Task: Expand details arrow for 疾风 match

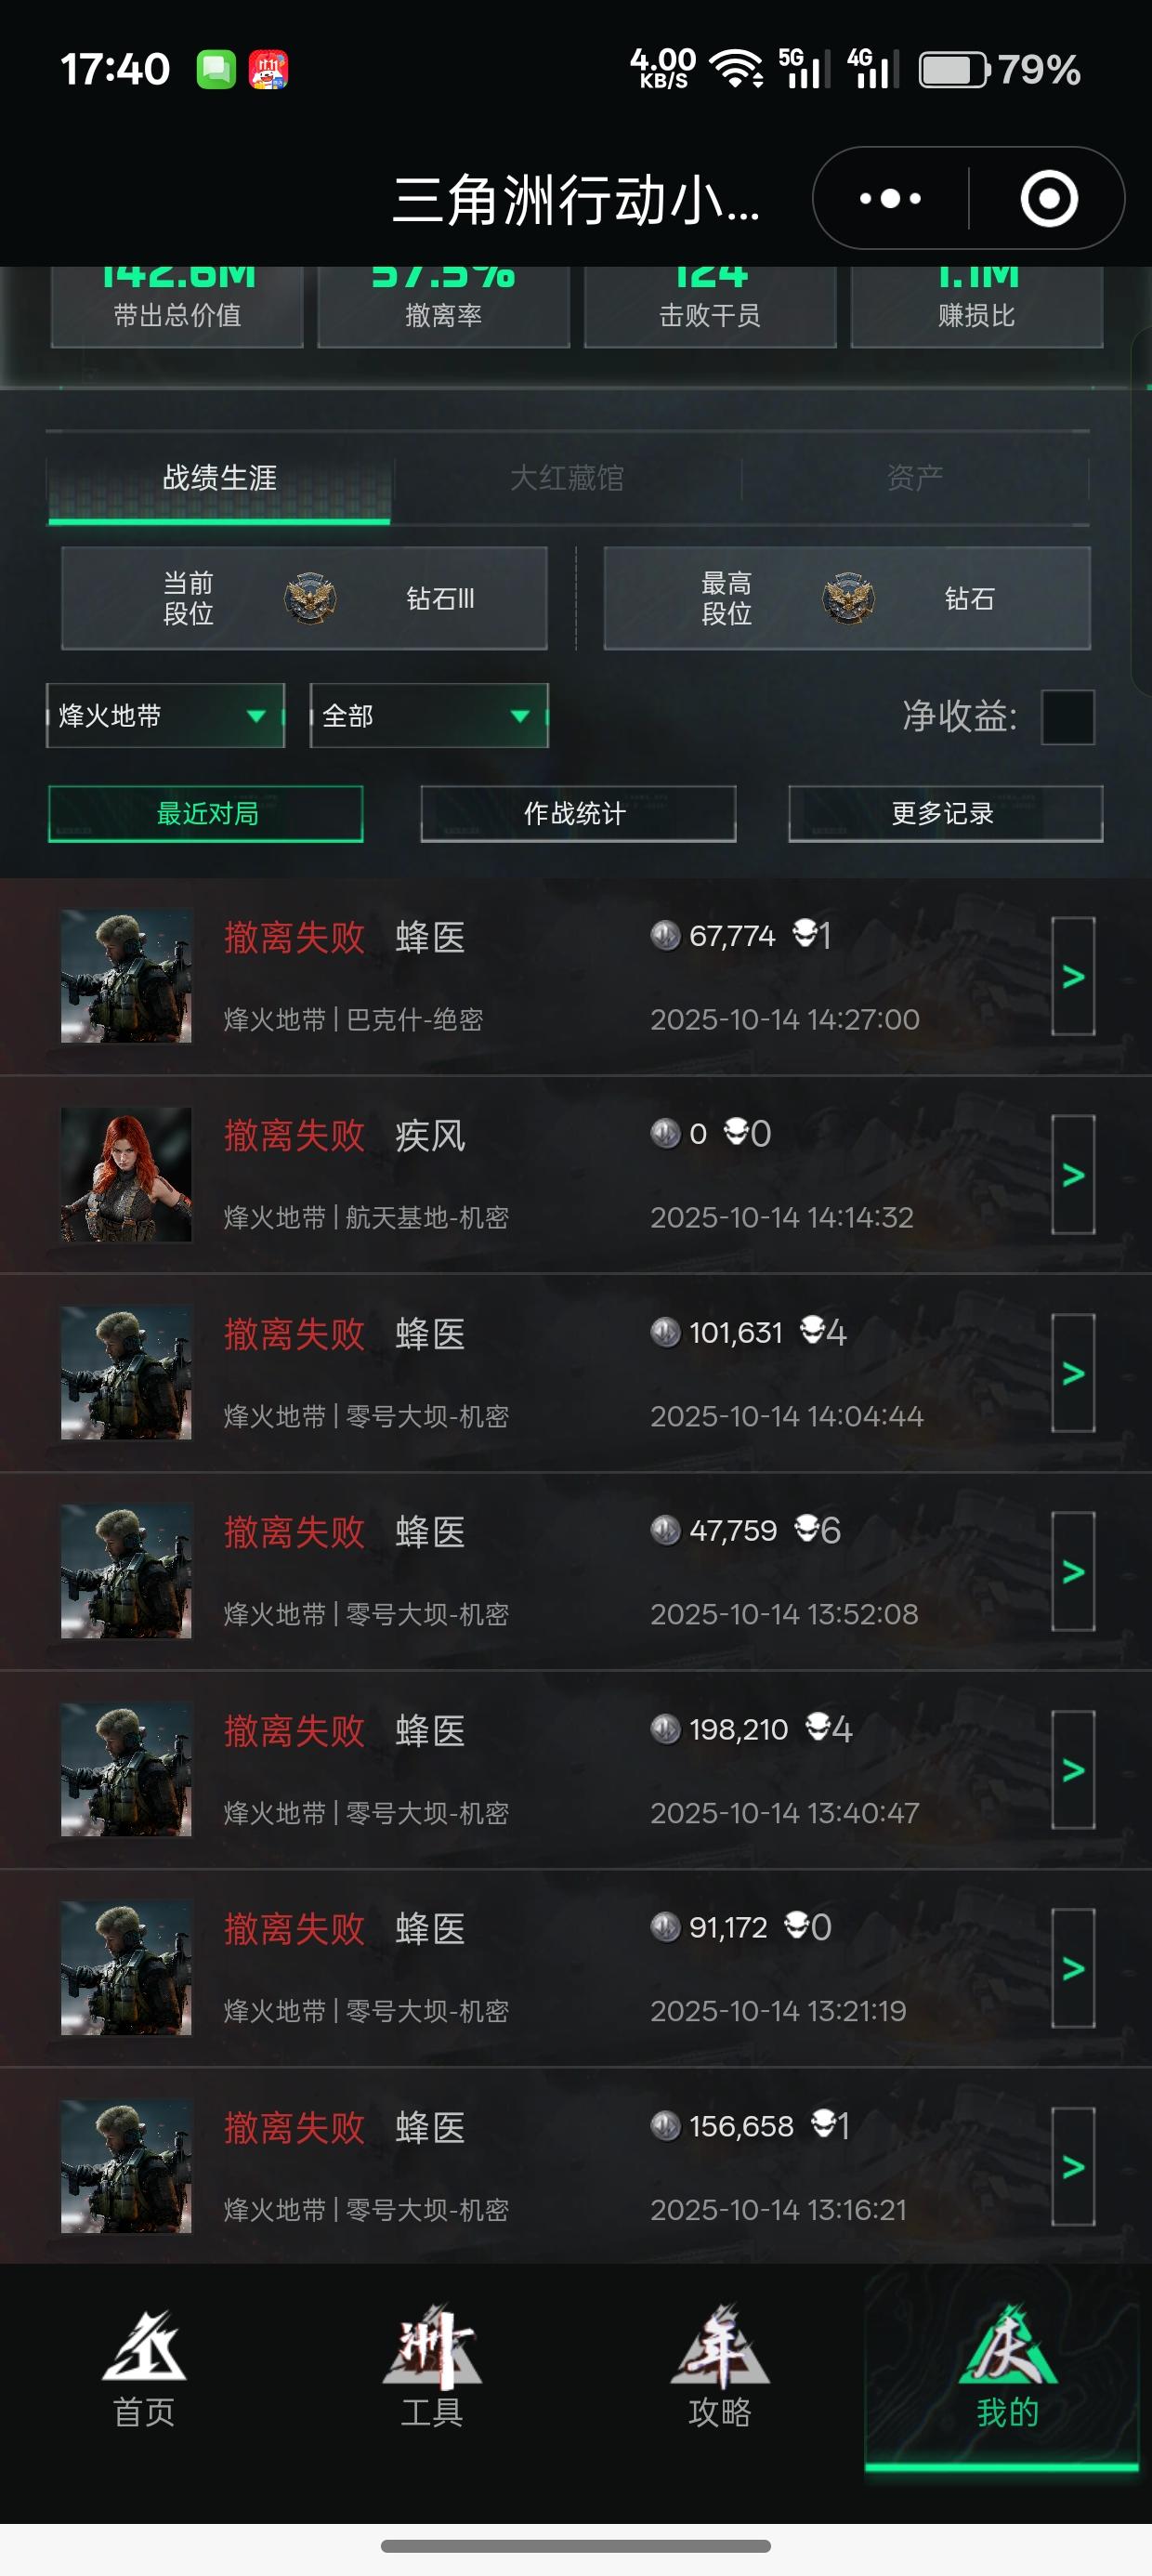Action: pos(1073,1174)
